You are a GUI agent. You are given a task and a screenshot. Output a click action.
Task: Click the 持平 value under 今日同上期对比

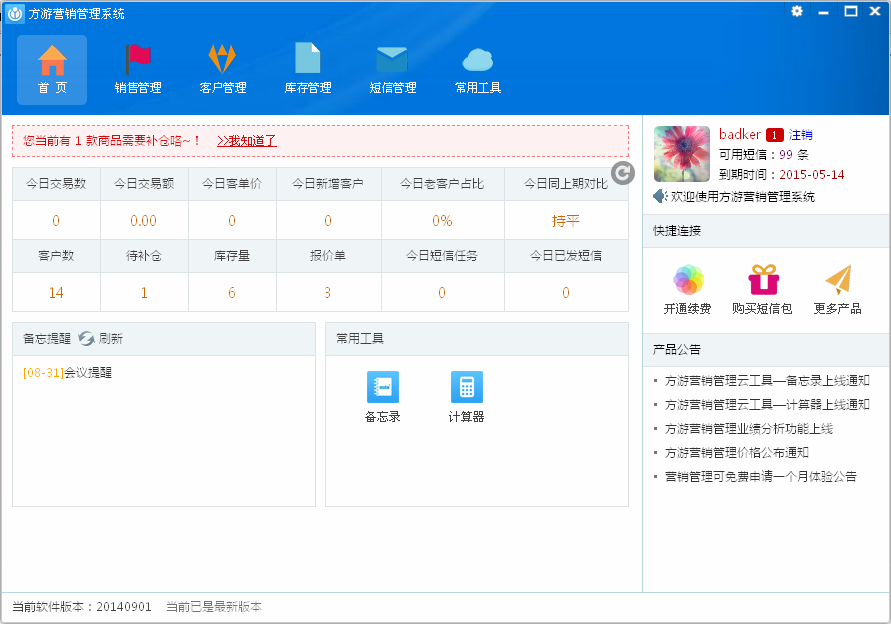click(x=565, y=221)
